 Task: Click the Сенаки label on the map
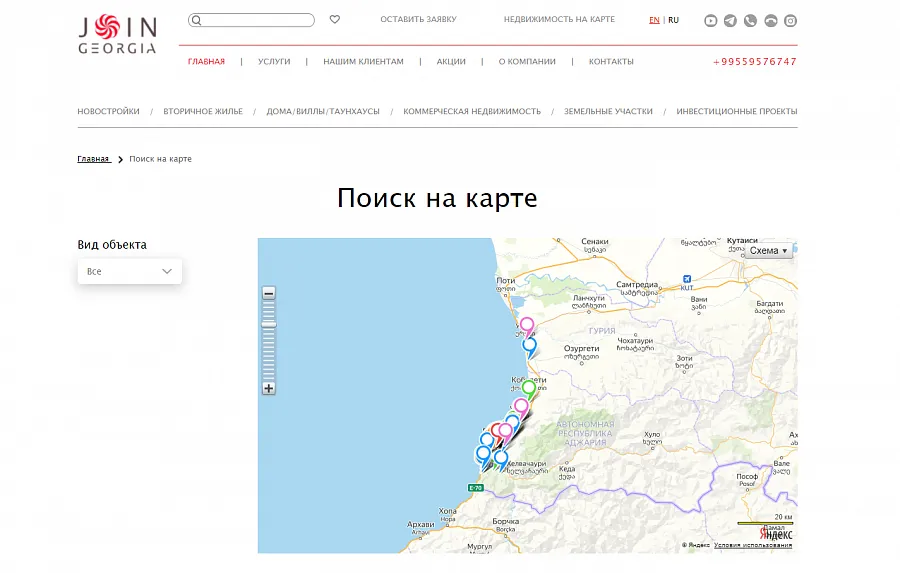pos(595,242)
